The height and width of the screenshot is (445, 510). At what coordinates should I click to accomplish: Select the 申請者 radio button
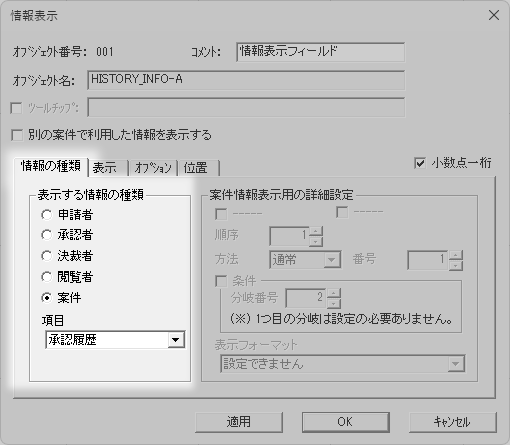pos(47,215)
